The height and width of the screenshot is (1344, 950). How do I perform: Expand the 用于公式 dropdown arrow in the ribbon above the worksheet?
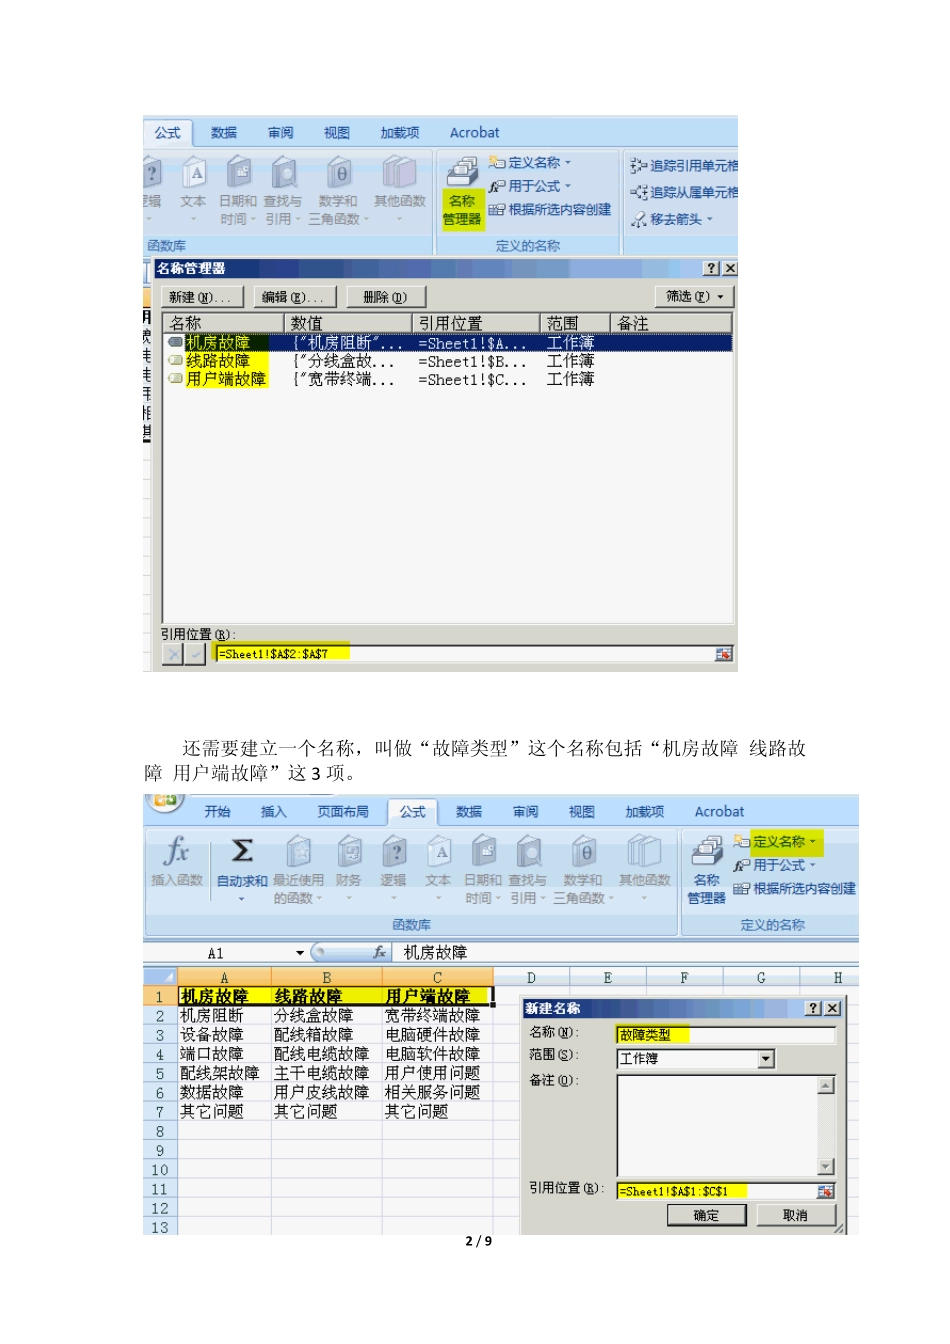pyautogui.click(x=813, y=866)
